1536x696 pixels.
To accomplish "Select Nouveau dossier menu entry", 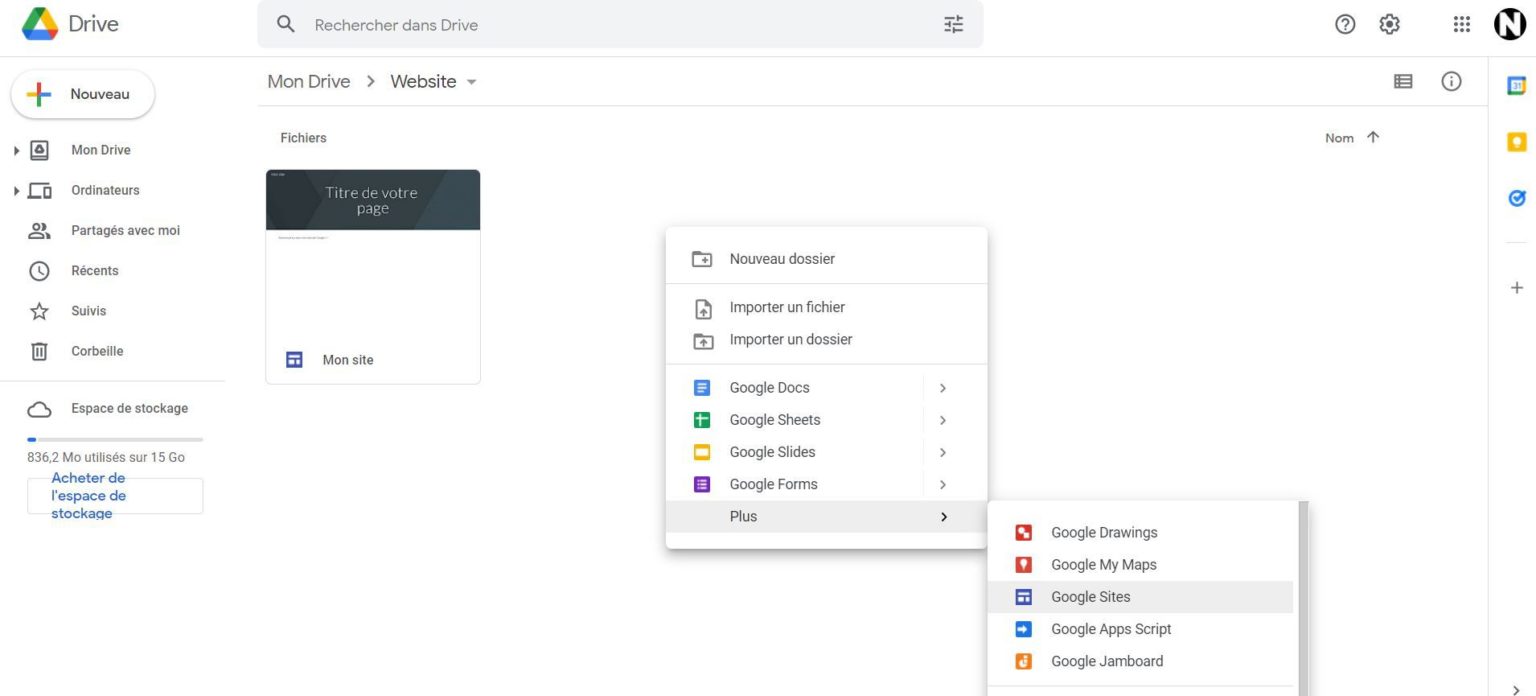I will [x=826, y=259].
